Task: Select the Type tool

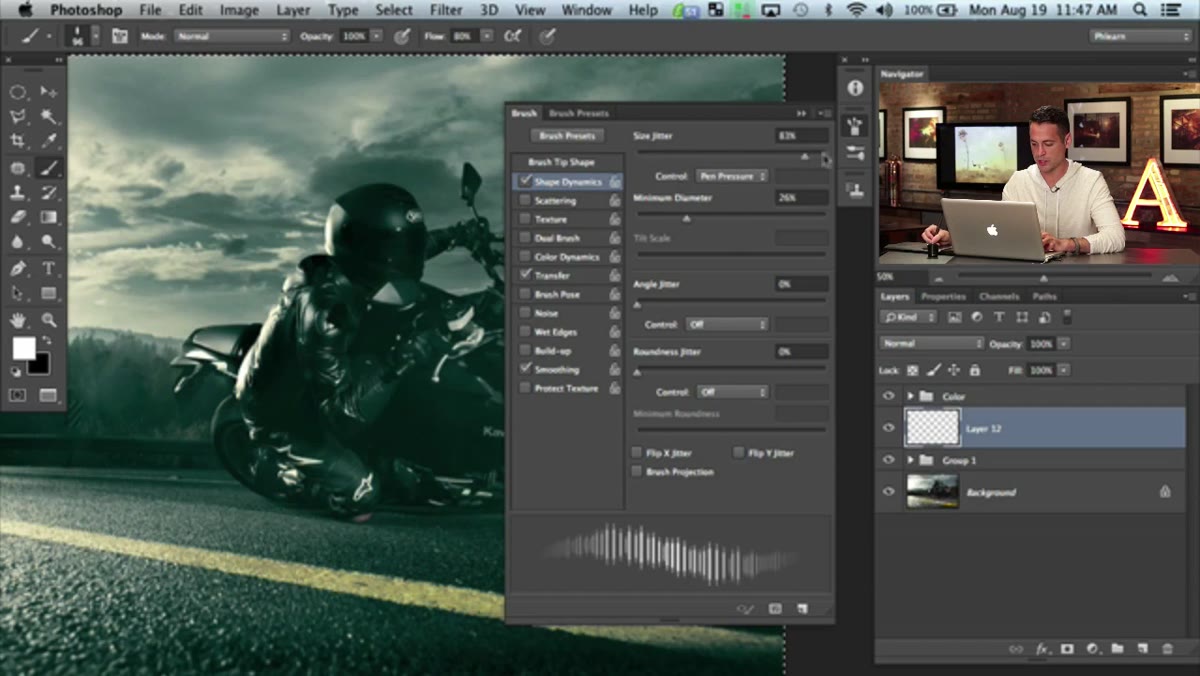Action: (x=48, y=268)
